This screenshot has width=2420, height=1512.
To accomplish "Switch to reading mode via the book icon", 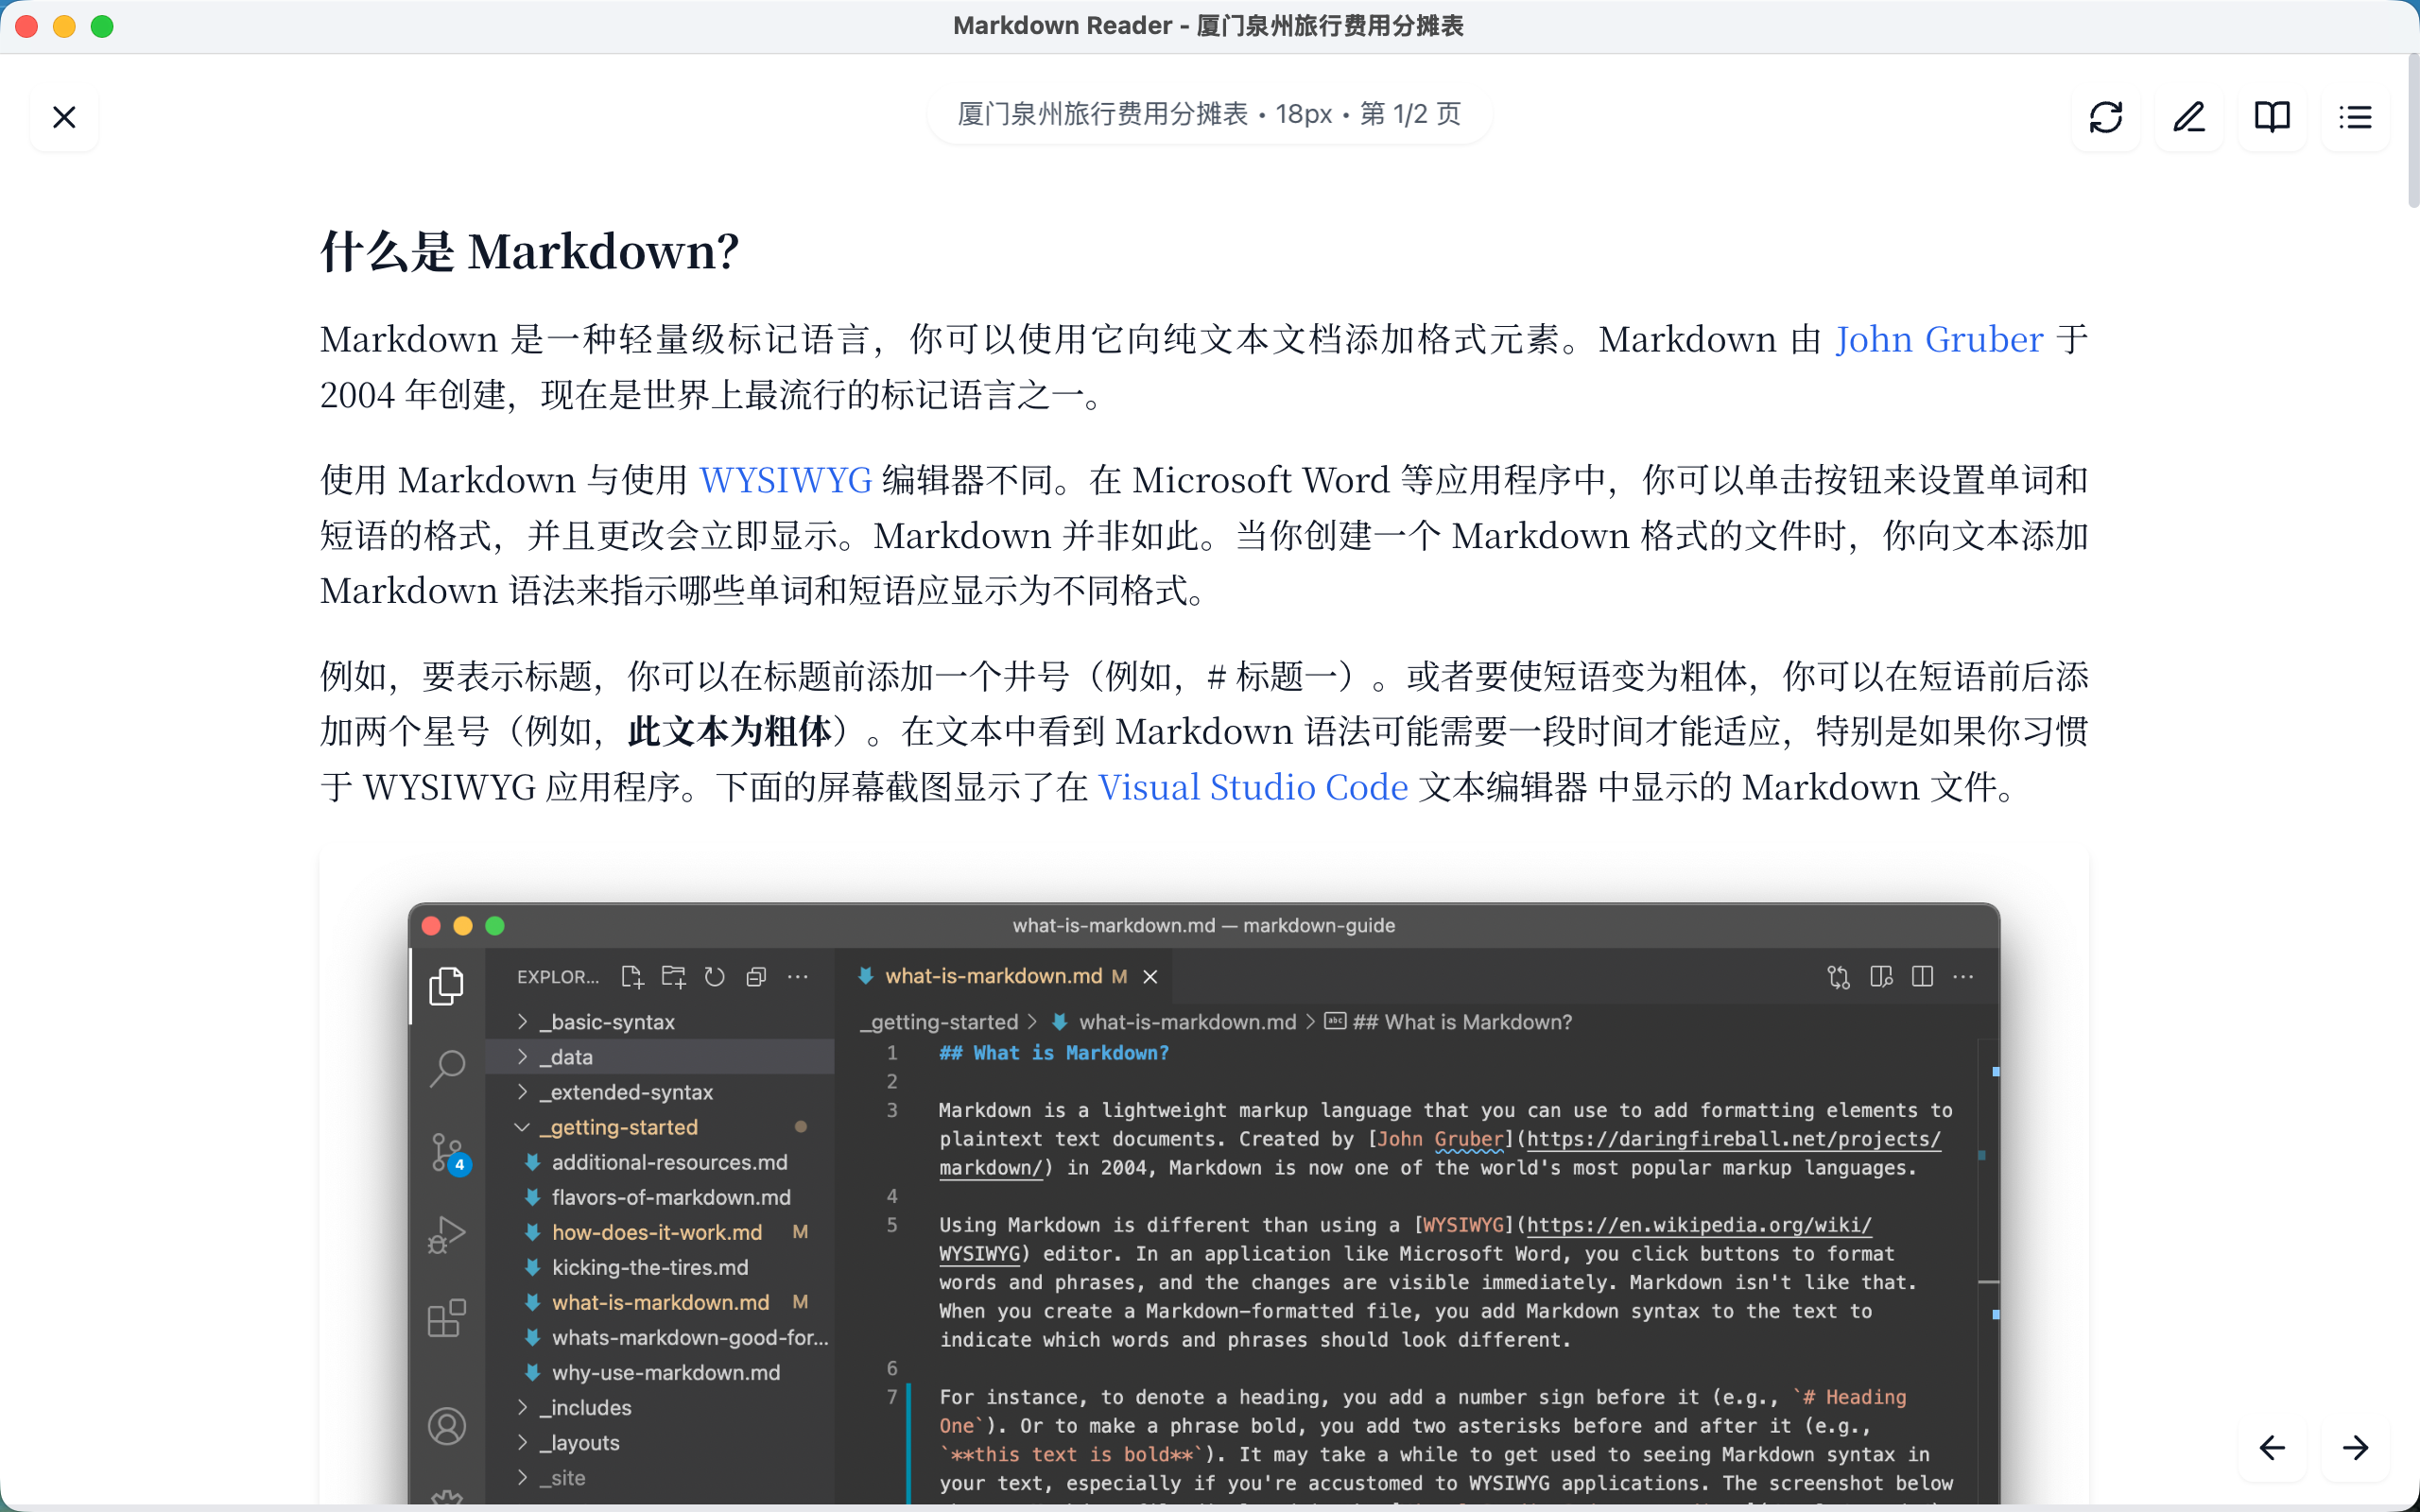I will pos(2272,117).
